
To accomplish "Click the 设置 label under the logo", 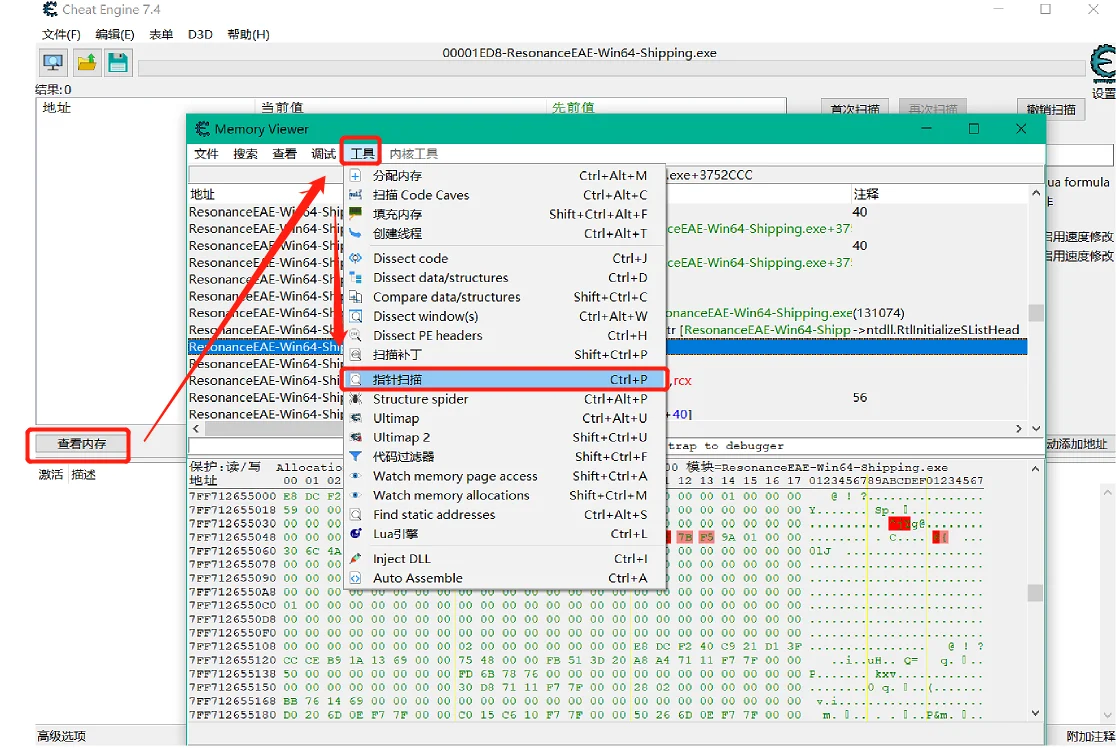I will [x=1104, y=93].
